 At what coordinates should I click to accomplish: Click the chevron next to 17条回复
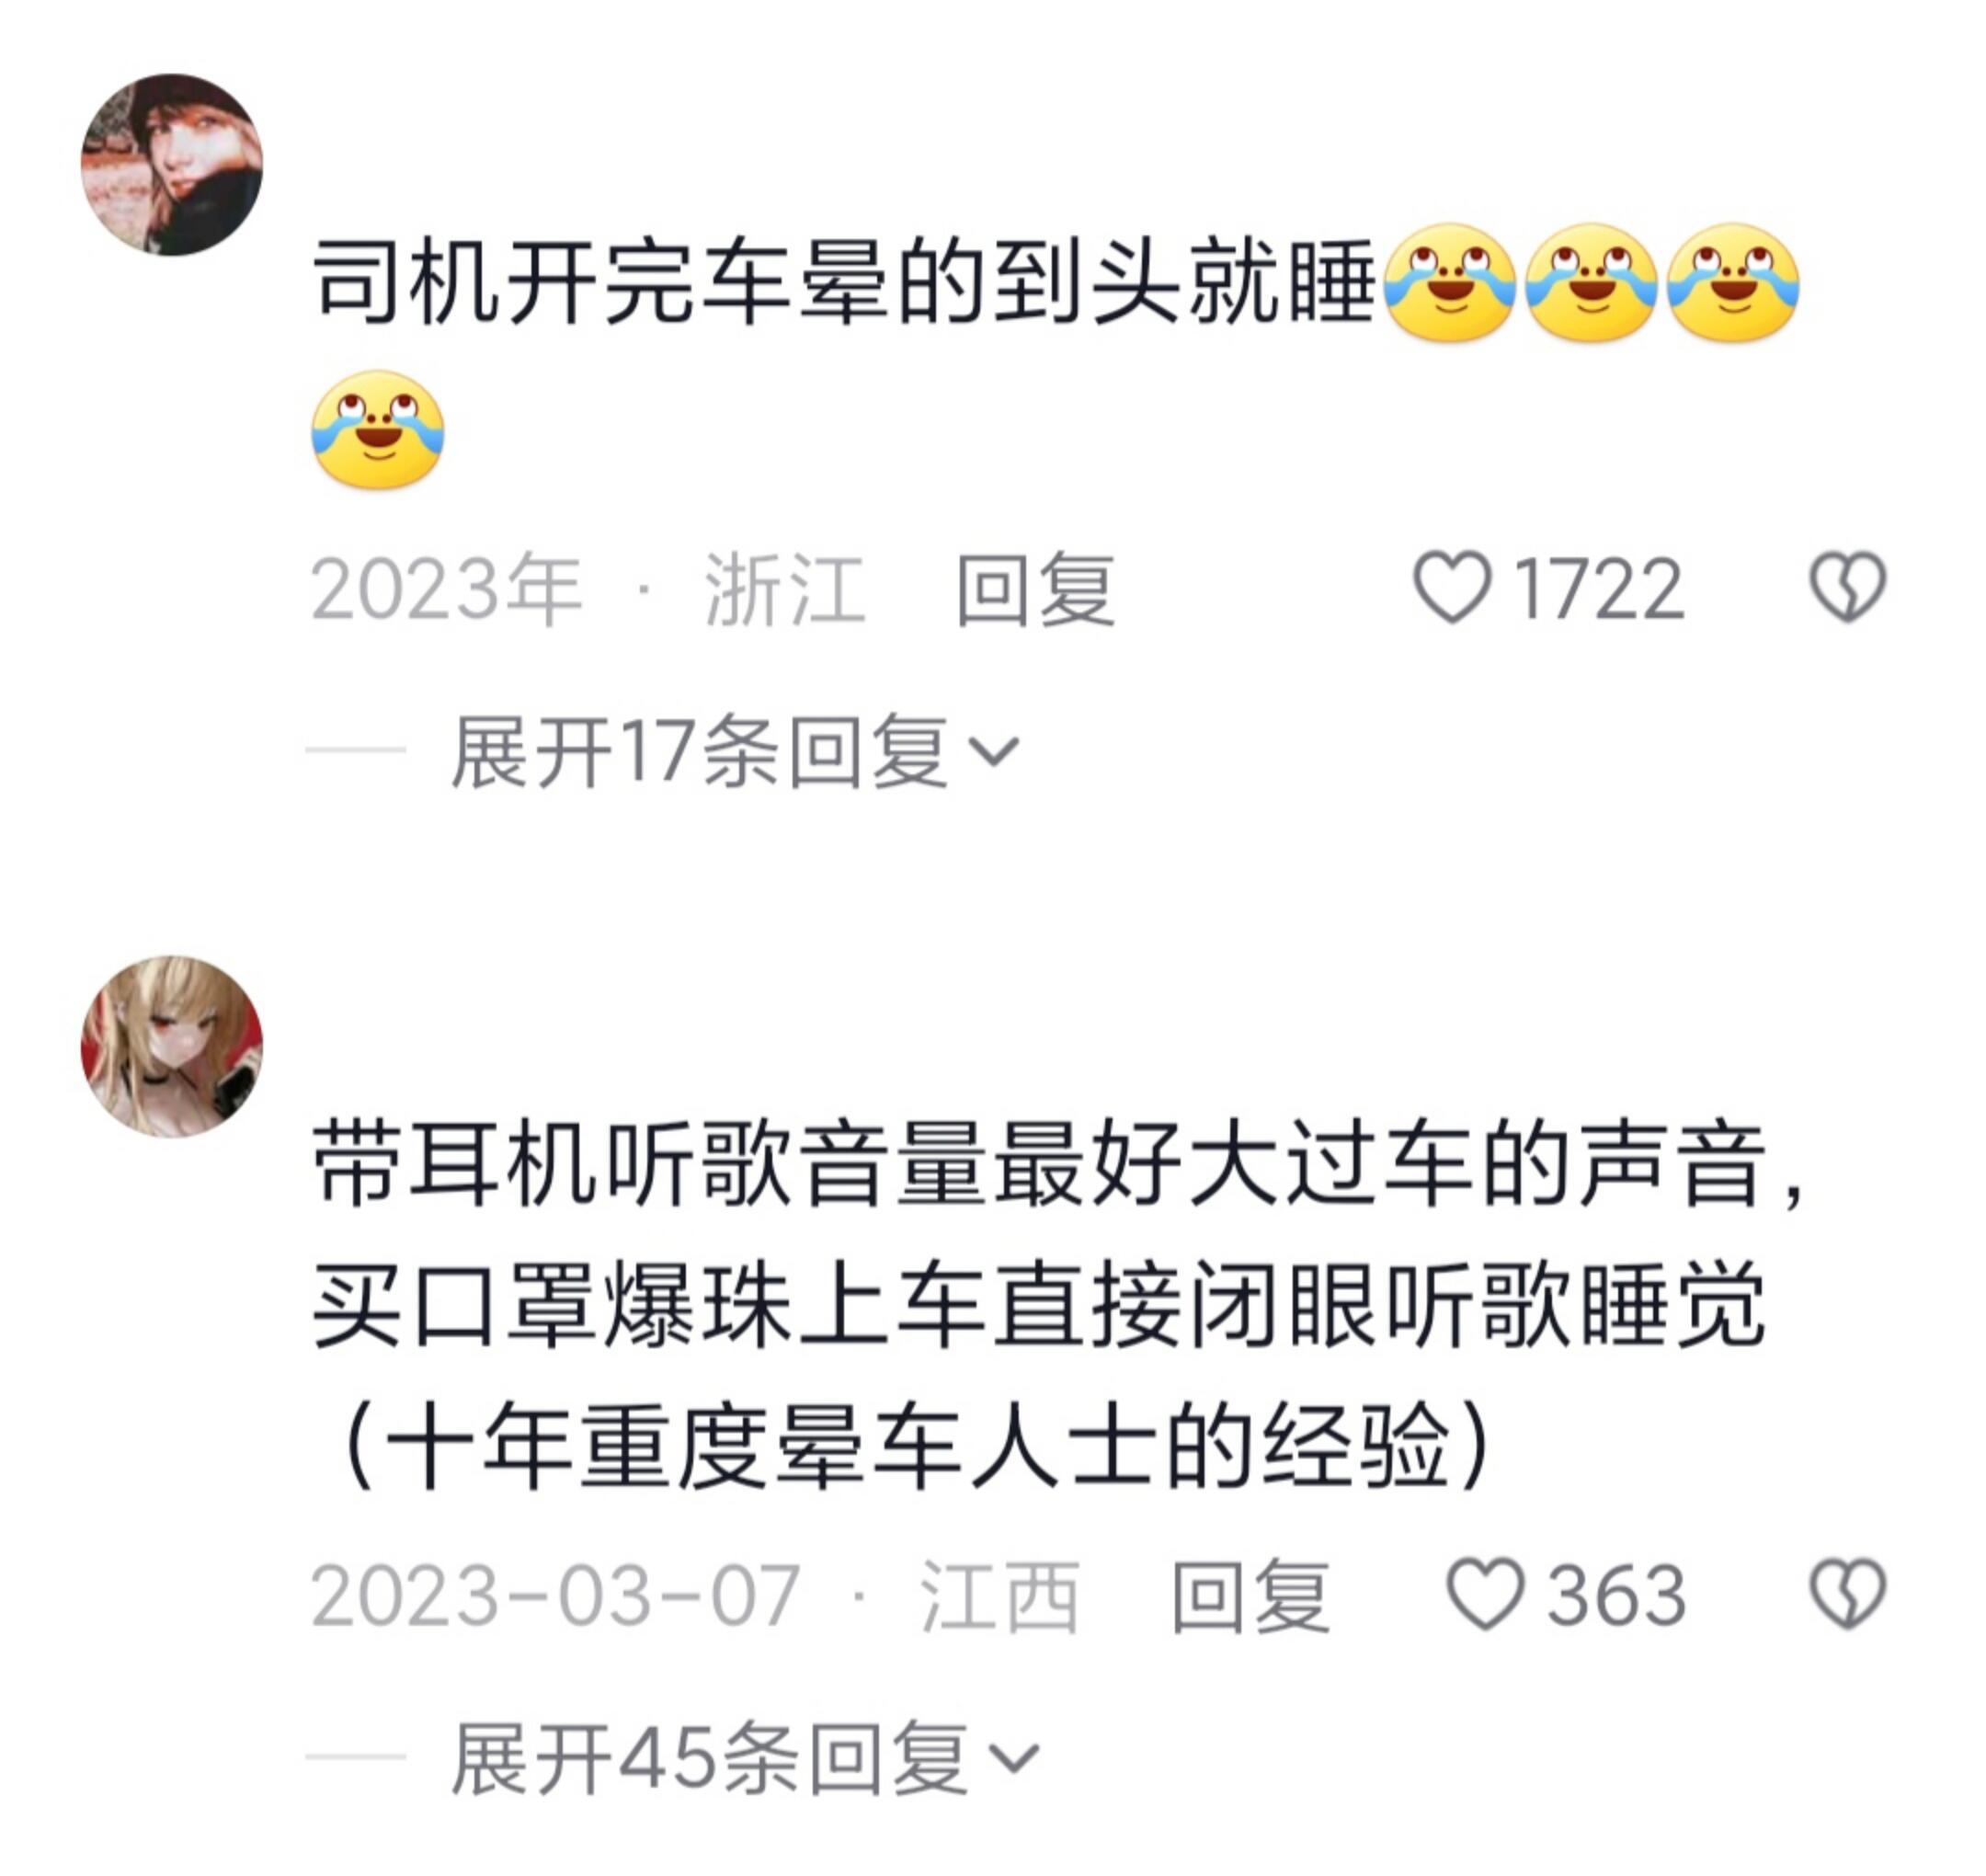(x=995, y=752)
